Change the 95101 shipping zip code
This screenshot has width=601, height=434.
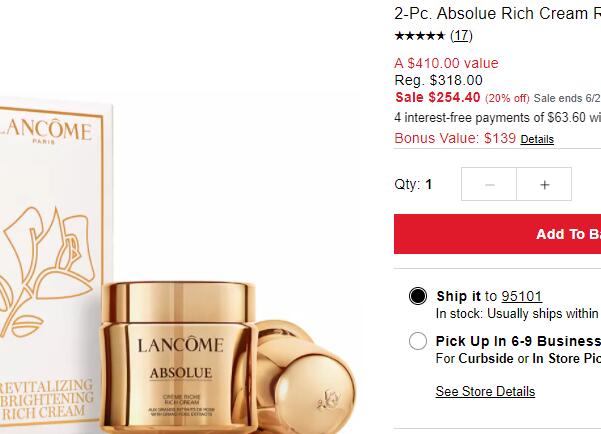point(522,296)
